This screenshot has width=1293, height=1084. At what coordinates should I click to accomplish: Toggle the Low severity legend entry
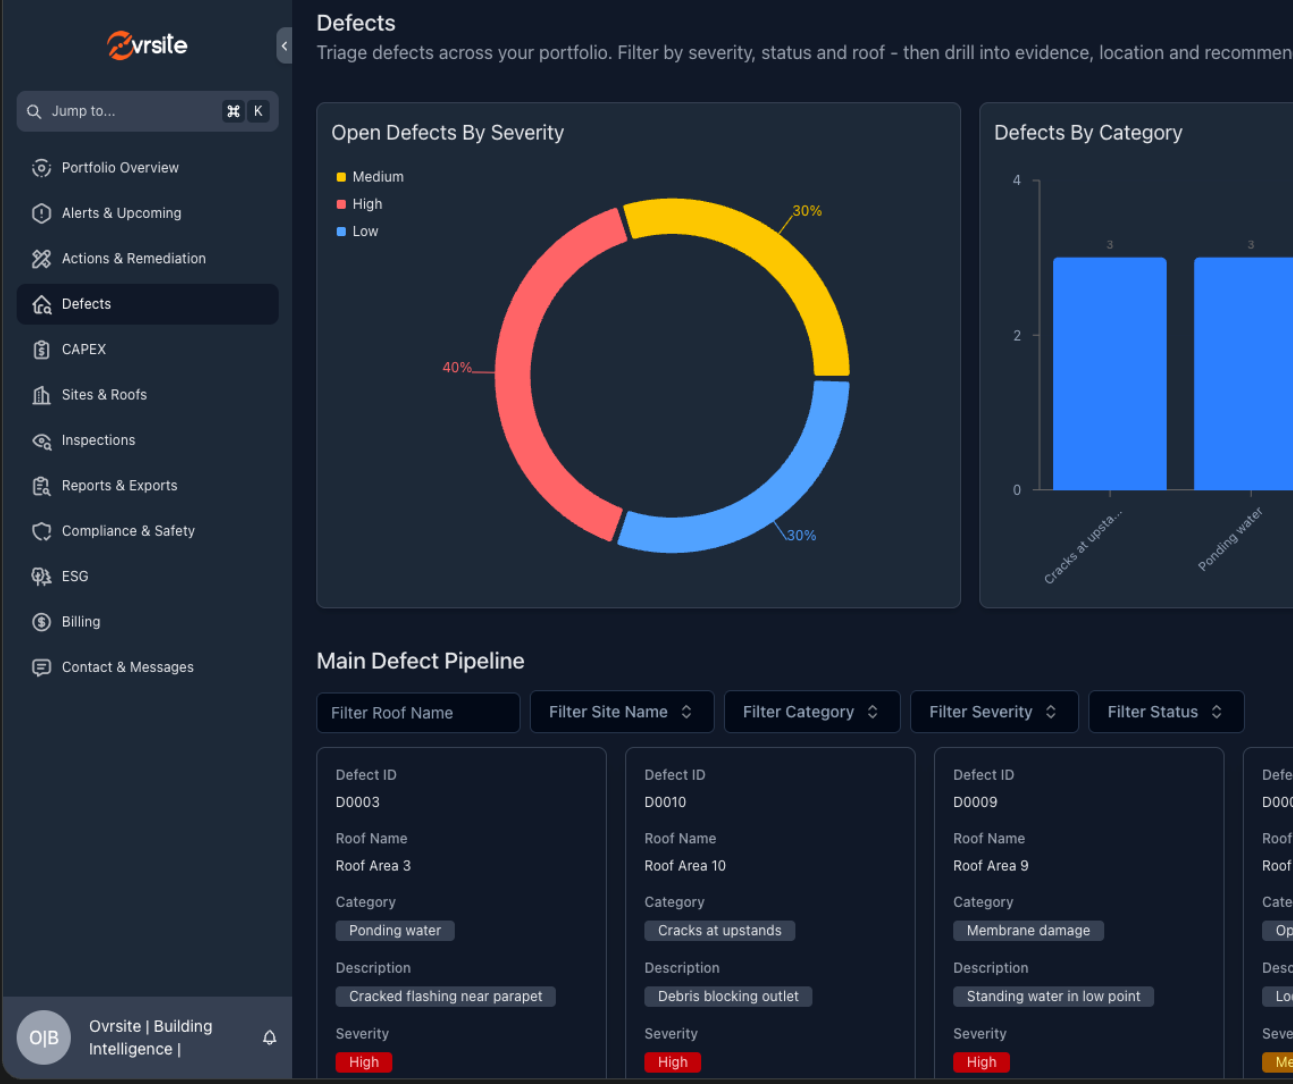pos(357,231)
